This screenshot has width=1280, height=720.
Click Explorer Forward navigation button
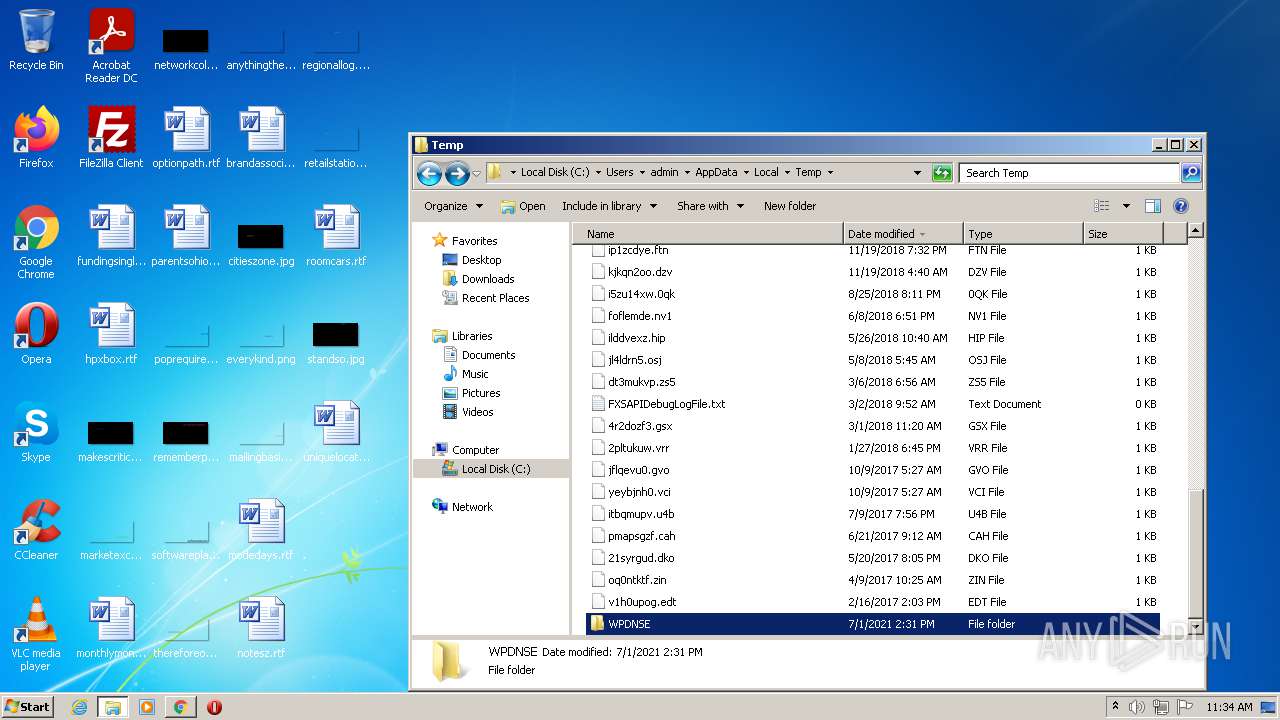457,173
